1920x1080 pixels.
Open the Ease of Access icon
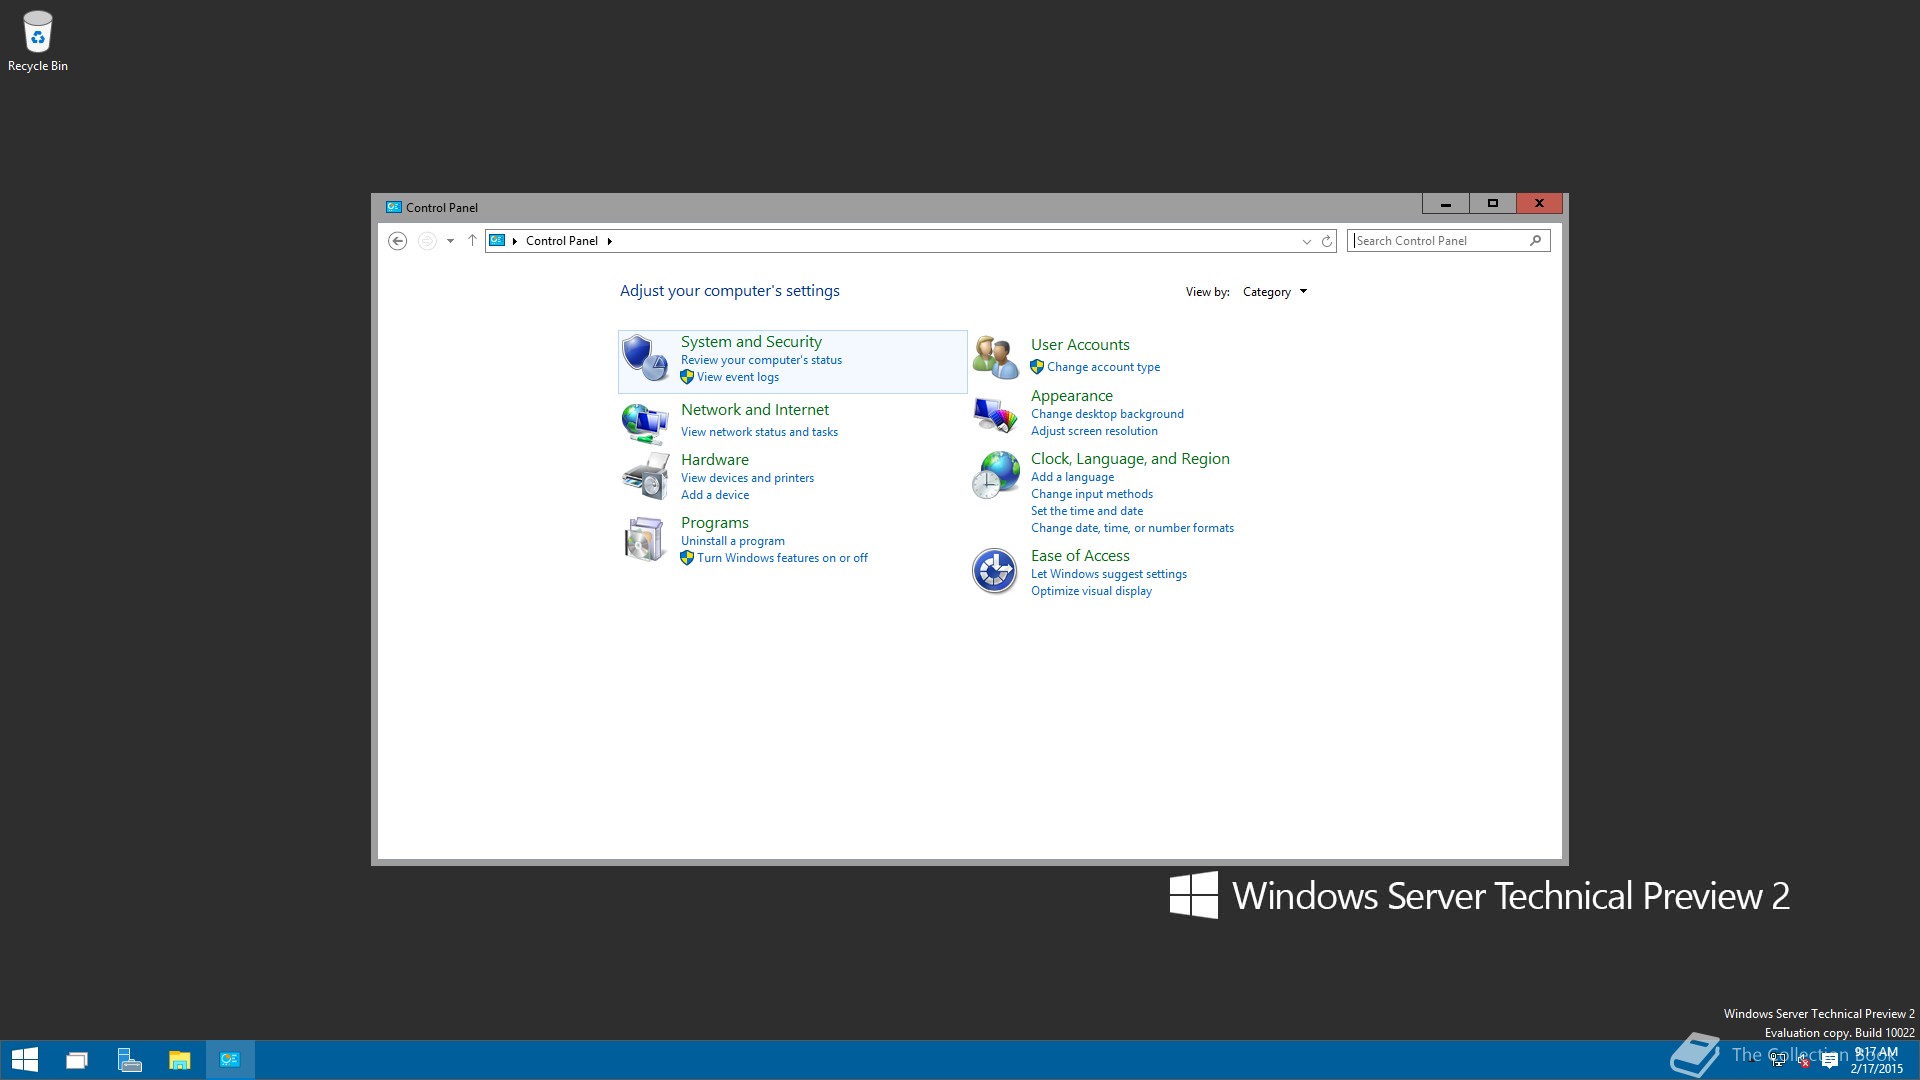tap(995, 571)
